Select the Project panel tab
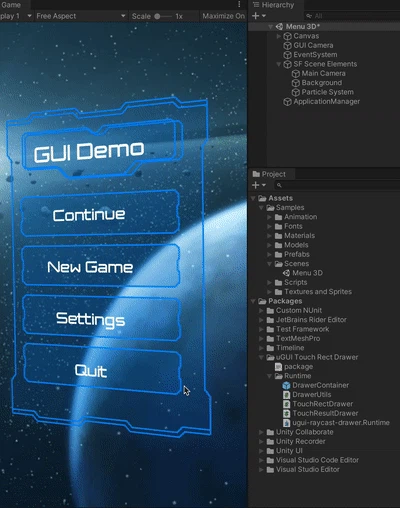The width and height of the screenshot is (400, 508). 270,174
